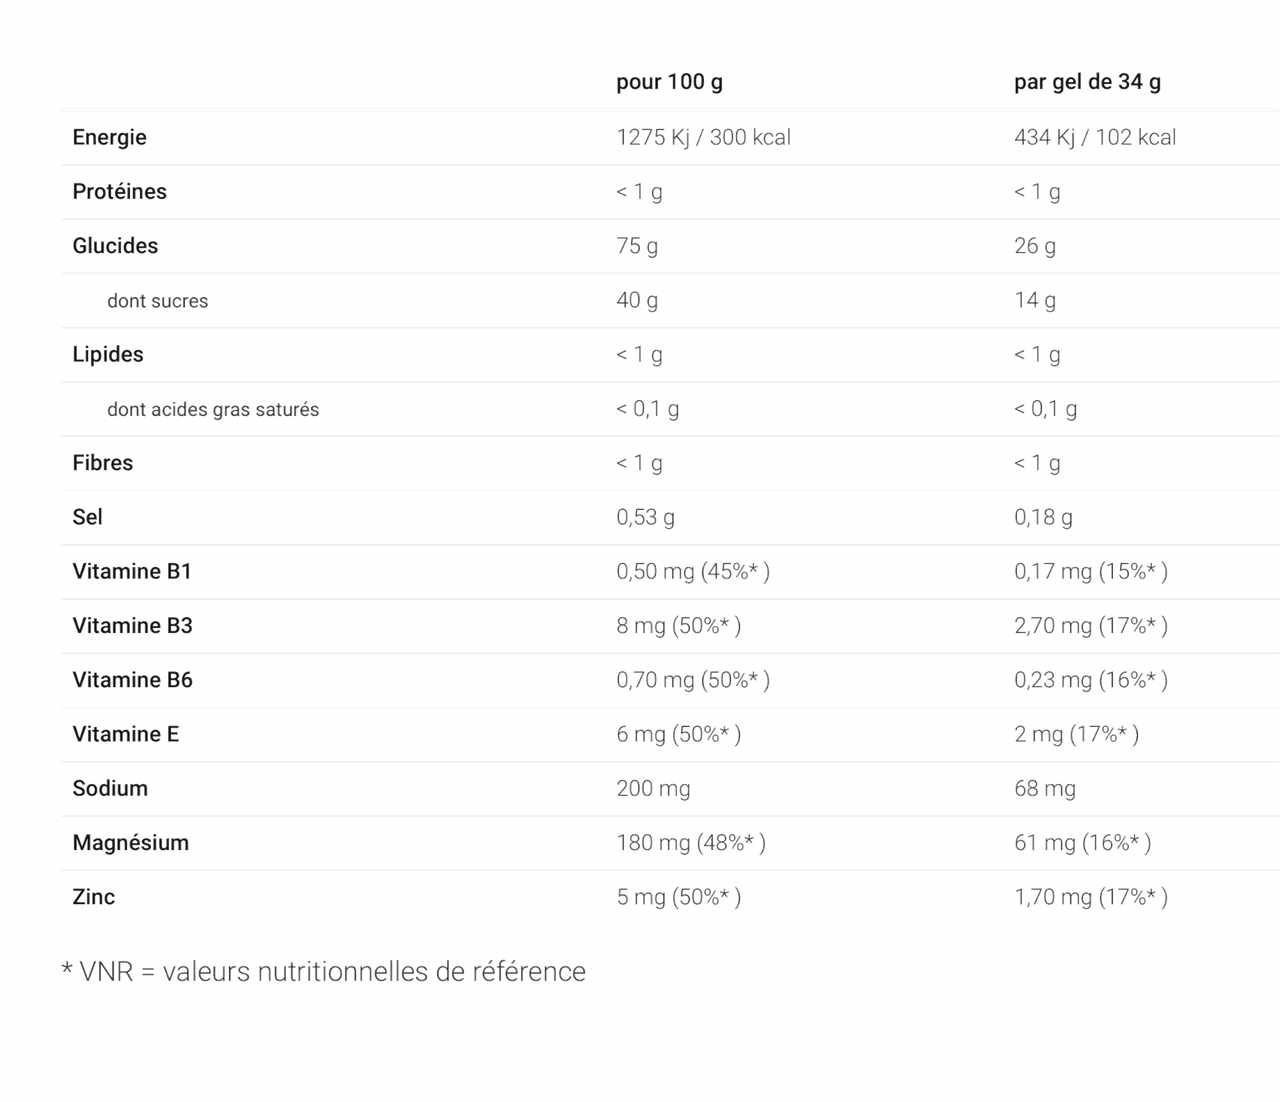The height and width of the screenshot is (1102, 1280).
Task: Select the Vitamine B3 row label
Action: (x=132, y=626)
